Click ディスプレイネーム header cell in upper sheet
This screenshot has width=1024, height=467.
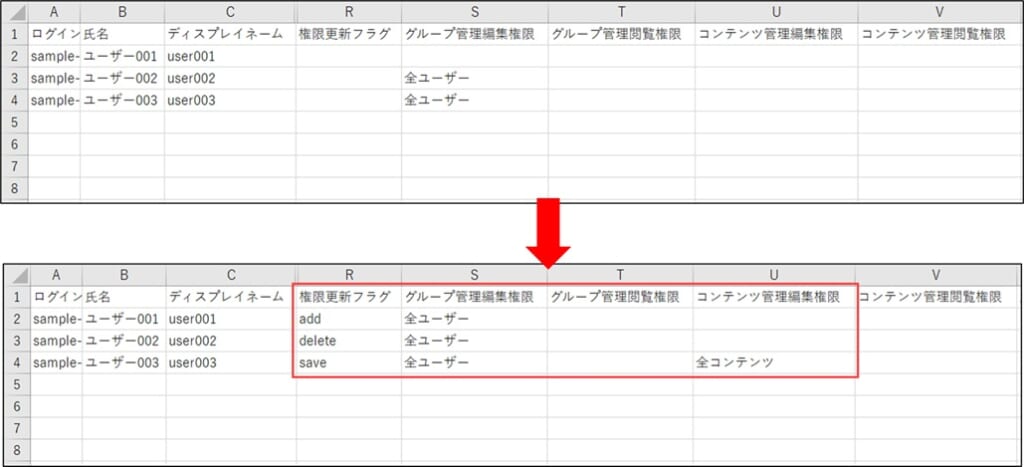[230, 34]
